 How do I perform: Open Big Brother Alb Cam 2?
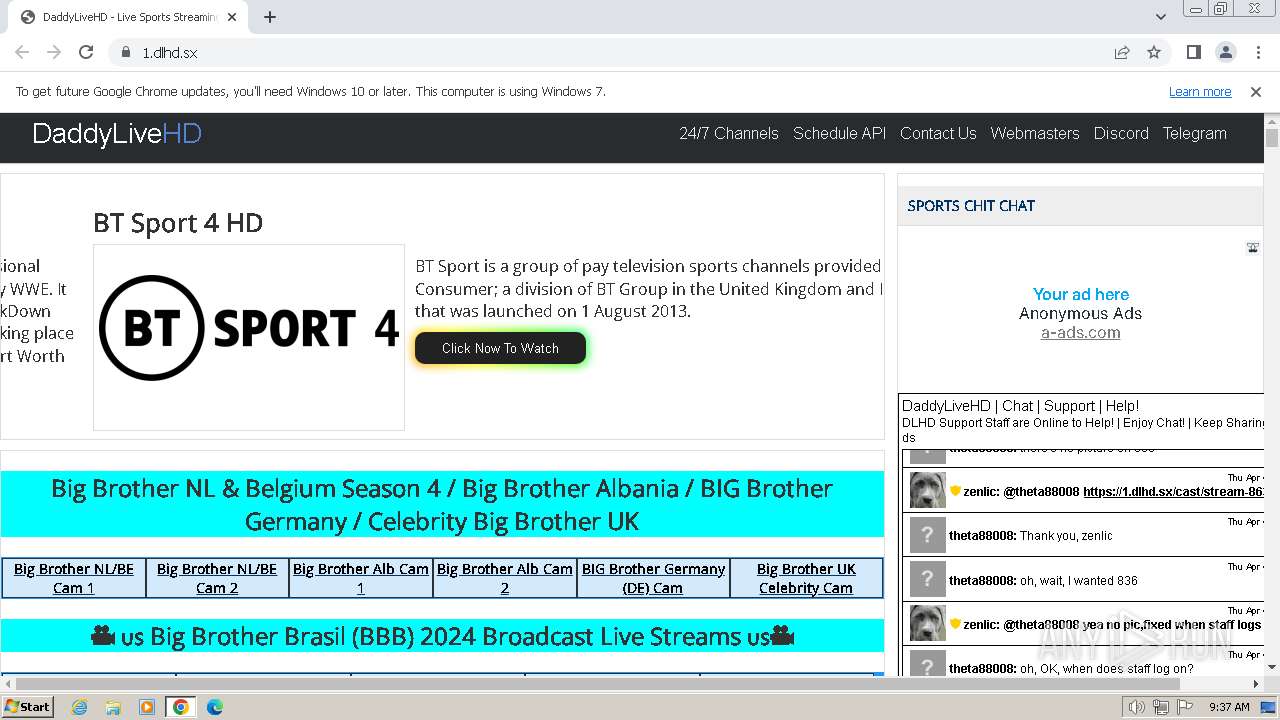coord(505,578)
